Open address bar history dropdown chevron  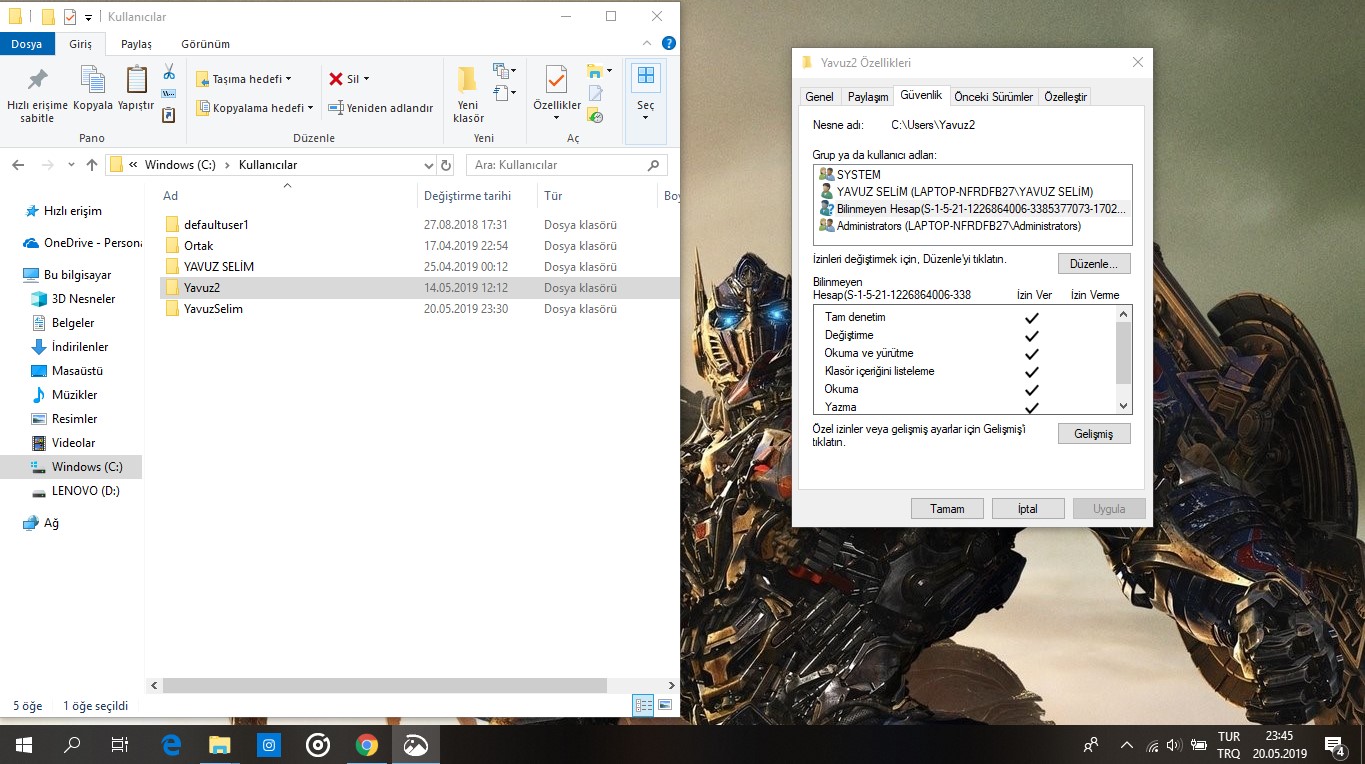(x=429, y=165)
